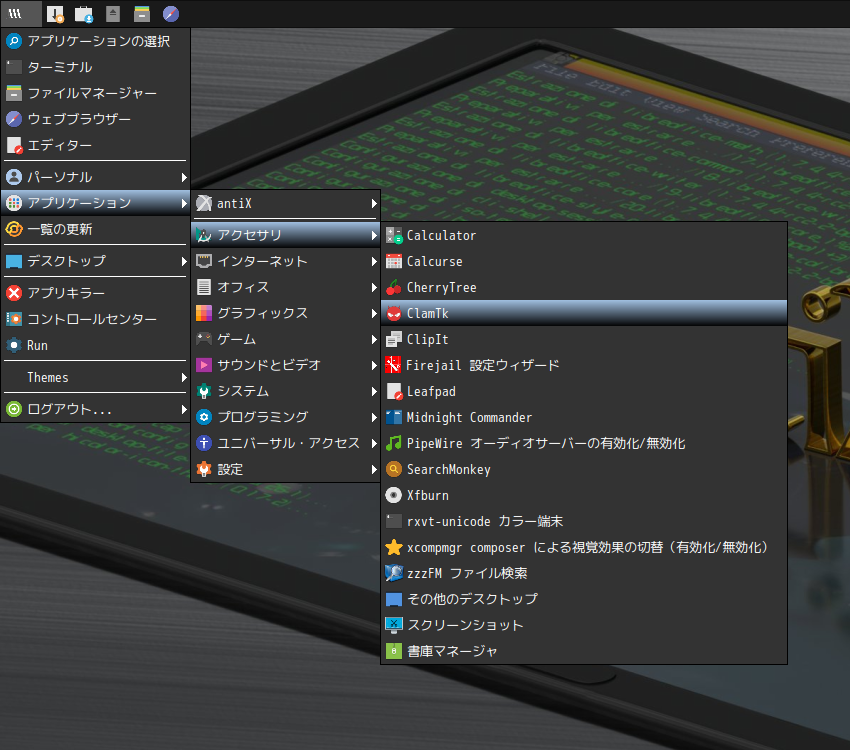
Task: Expand the ゲーム submenu
Action: (x=286, y=339)
